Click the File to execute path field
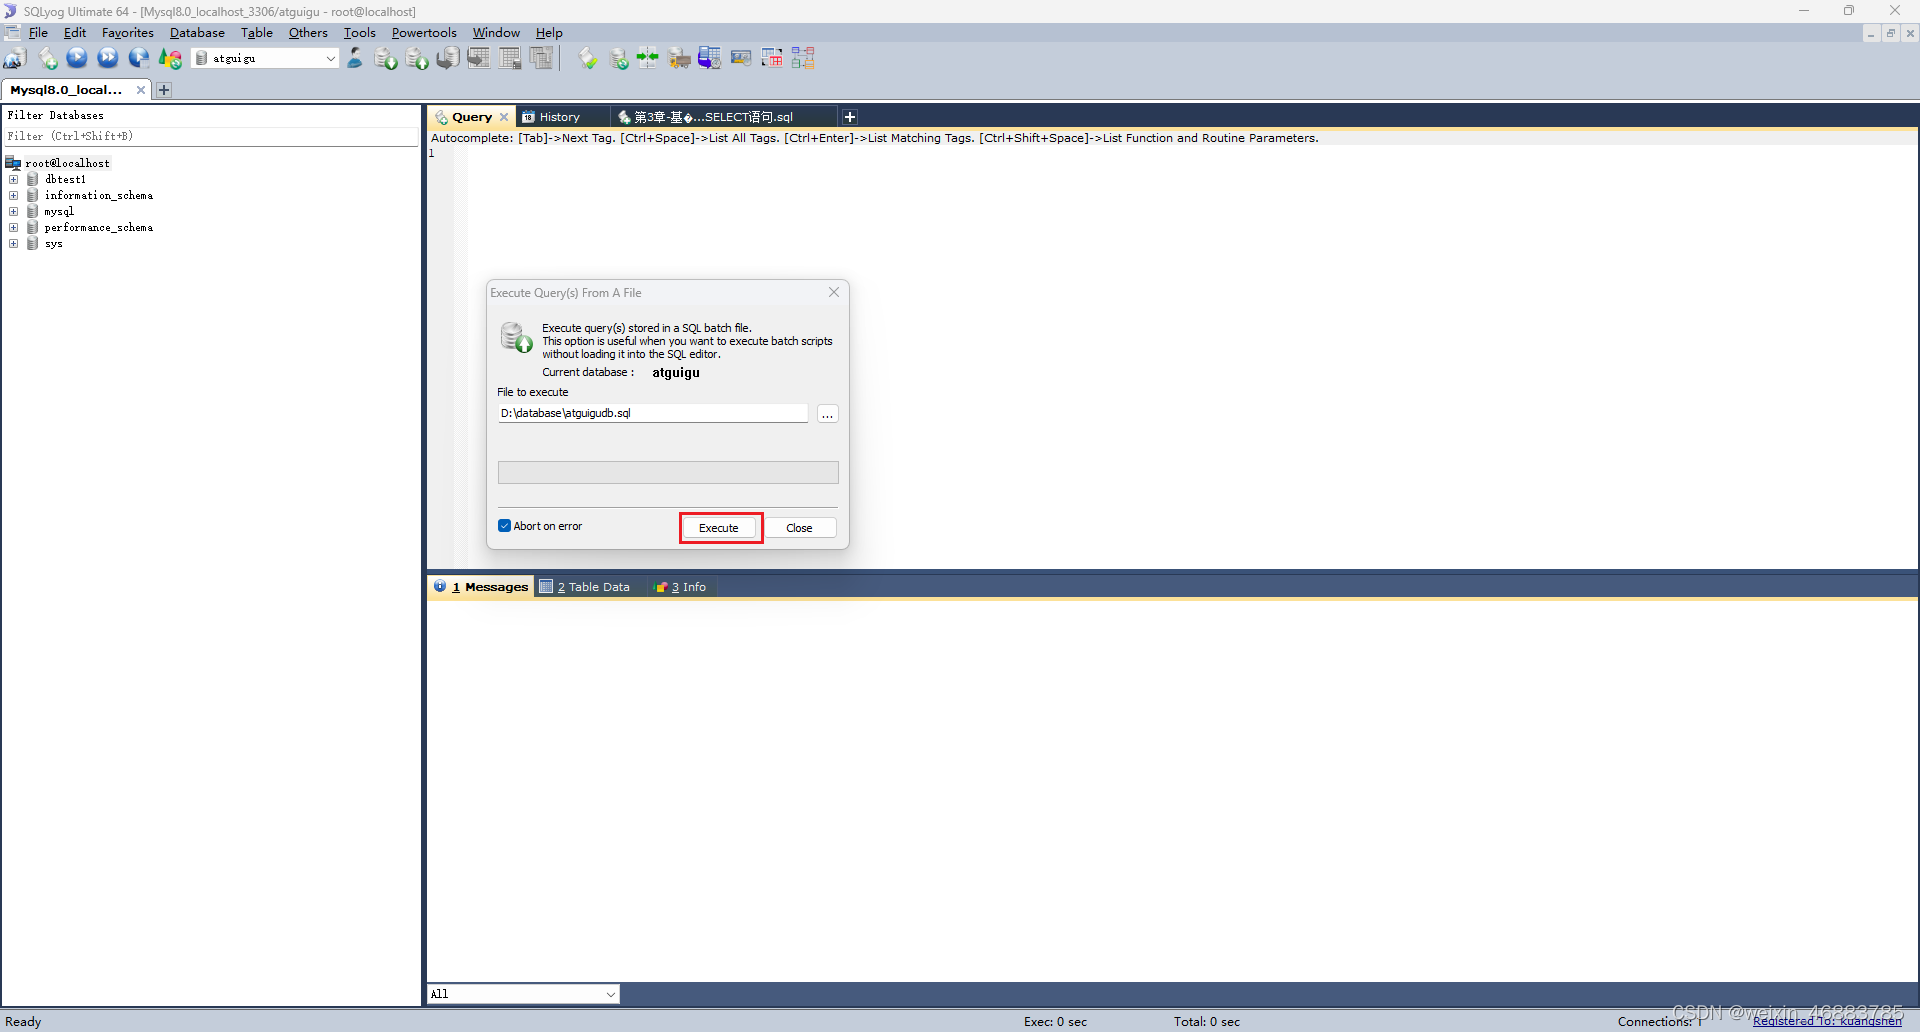 [653, 413]
